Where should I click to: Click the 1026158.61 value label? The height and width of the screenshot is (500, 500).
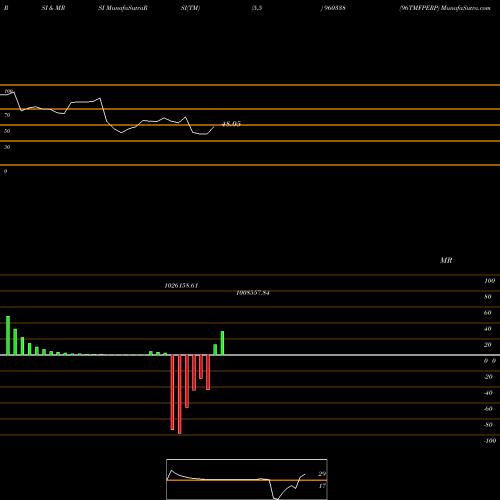181,286
